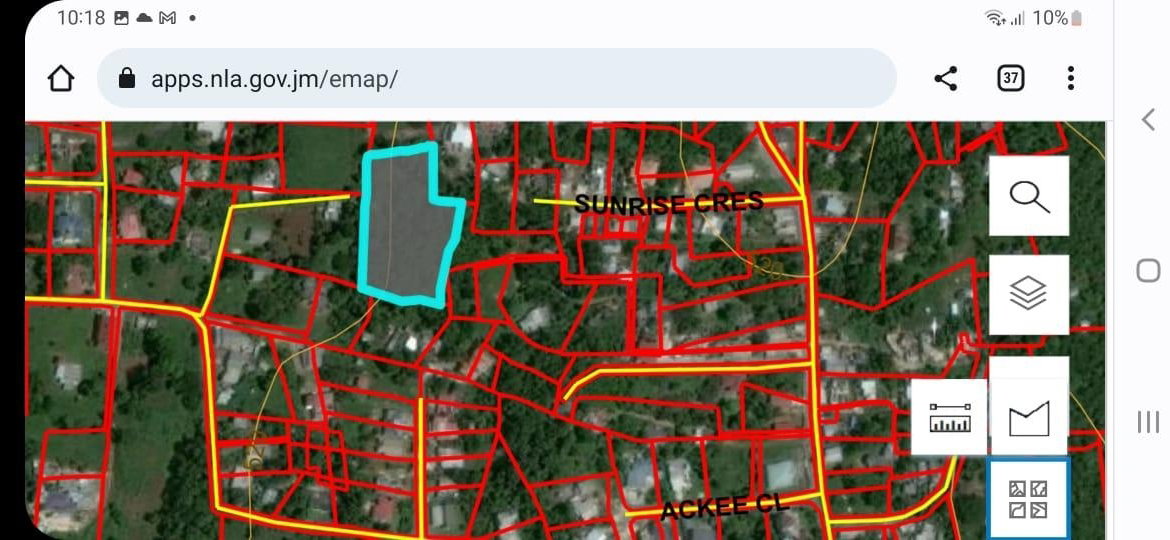
Task: Select the ruler distance measurement tool
Action: [x=950, y=418]
